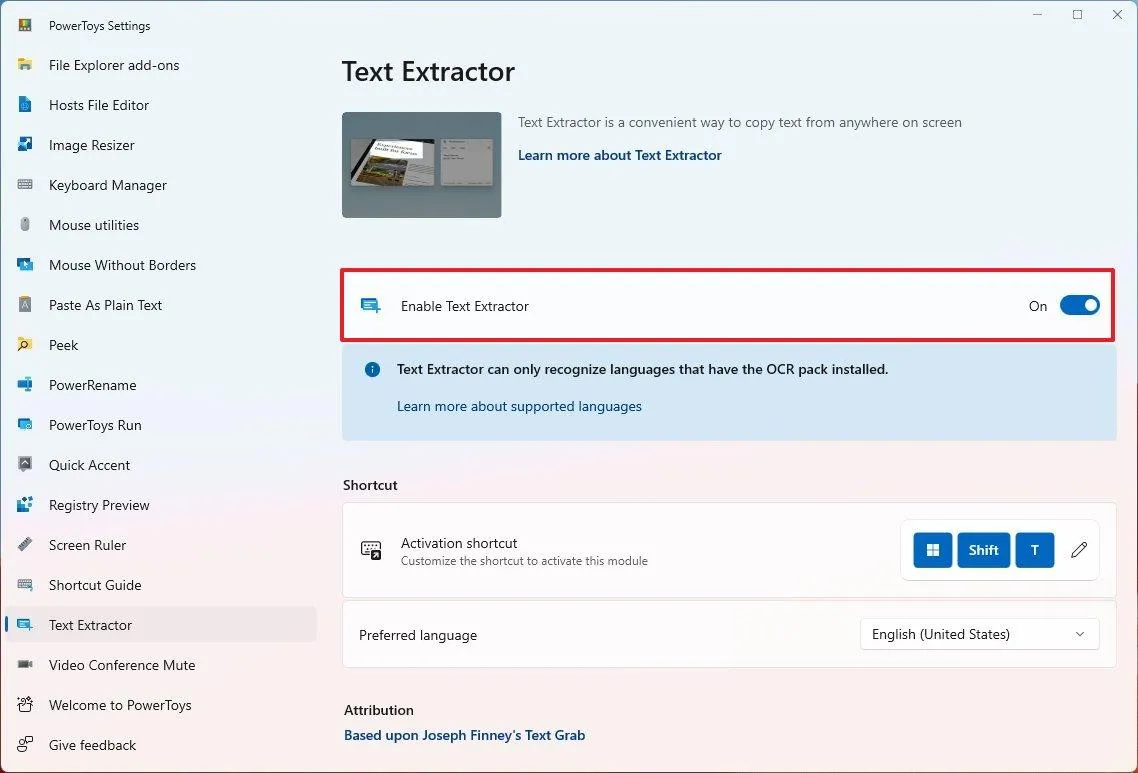Open Welcome to PowerToys page
This screenshot has width=1138, height=773.
(x=120, y=705)
